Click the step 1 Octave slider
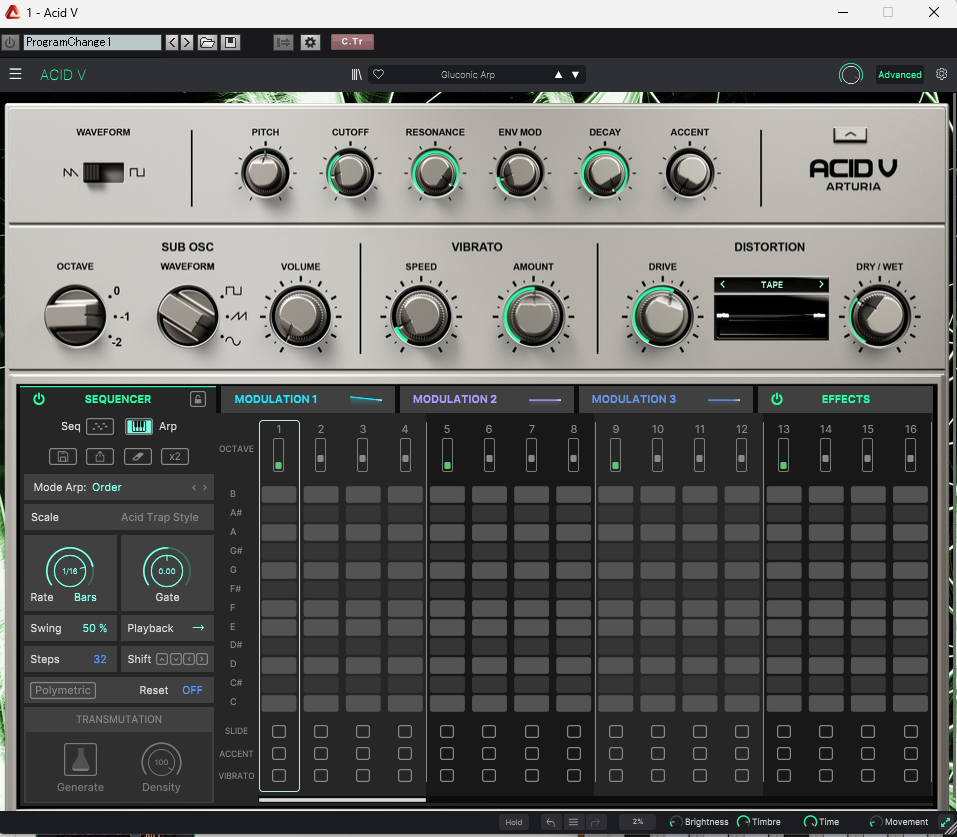957x837 pixels. coord(279,455)
